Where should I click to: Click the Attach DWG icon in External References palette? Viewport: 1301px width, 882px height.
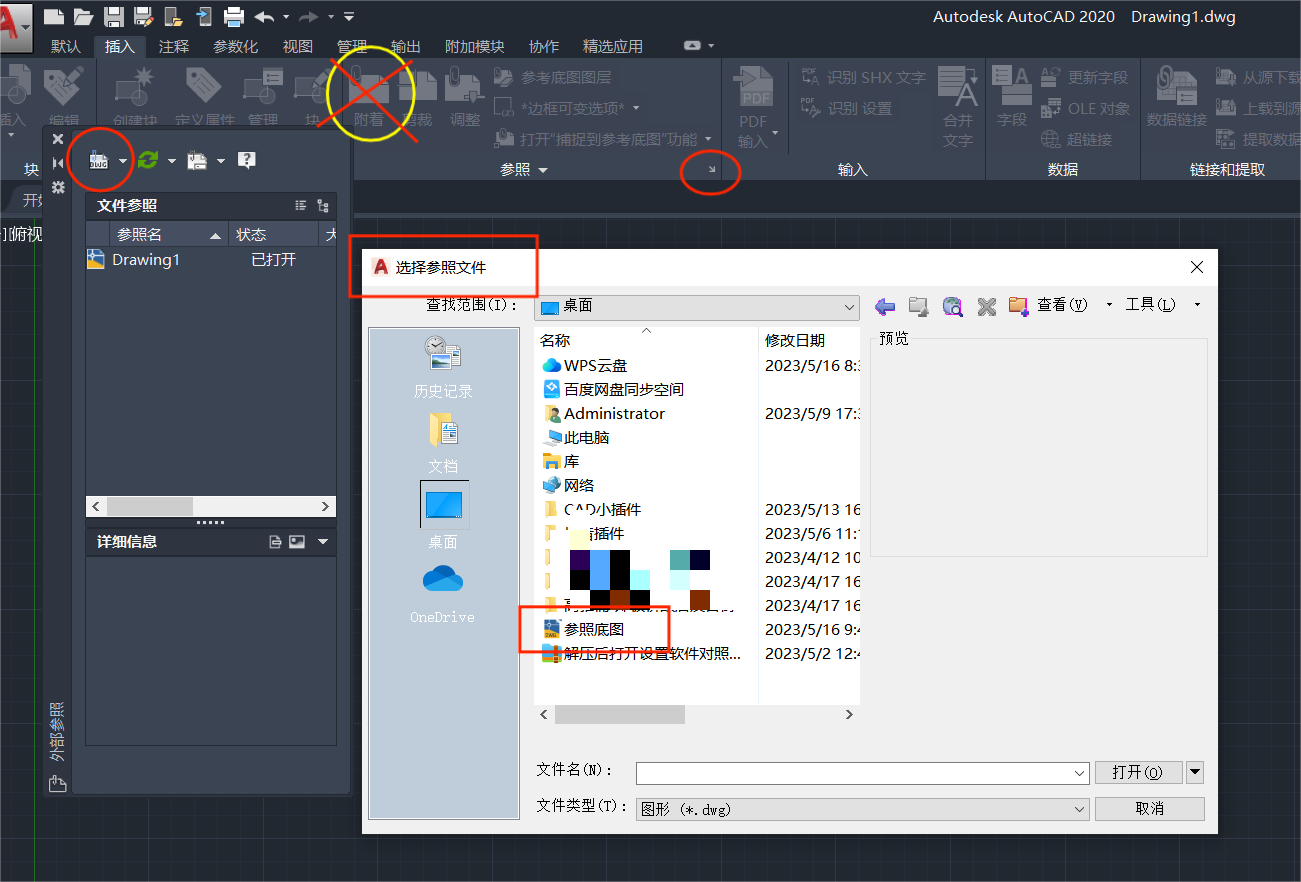(x=99, y=160)
